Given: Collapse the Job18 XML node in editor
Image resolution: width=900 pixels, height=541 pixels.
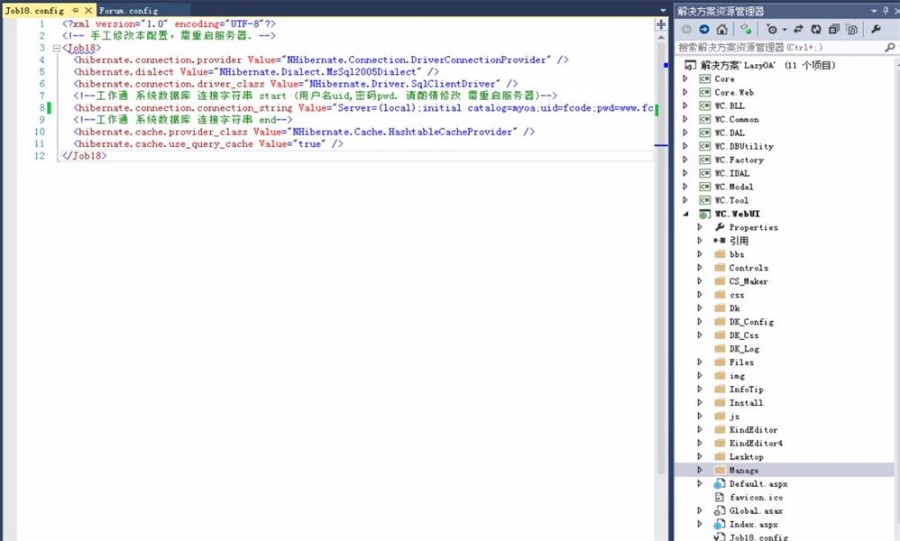Looking at the screenshot, I should 55,48.
